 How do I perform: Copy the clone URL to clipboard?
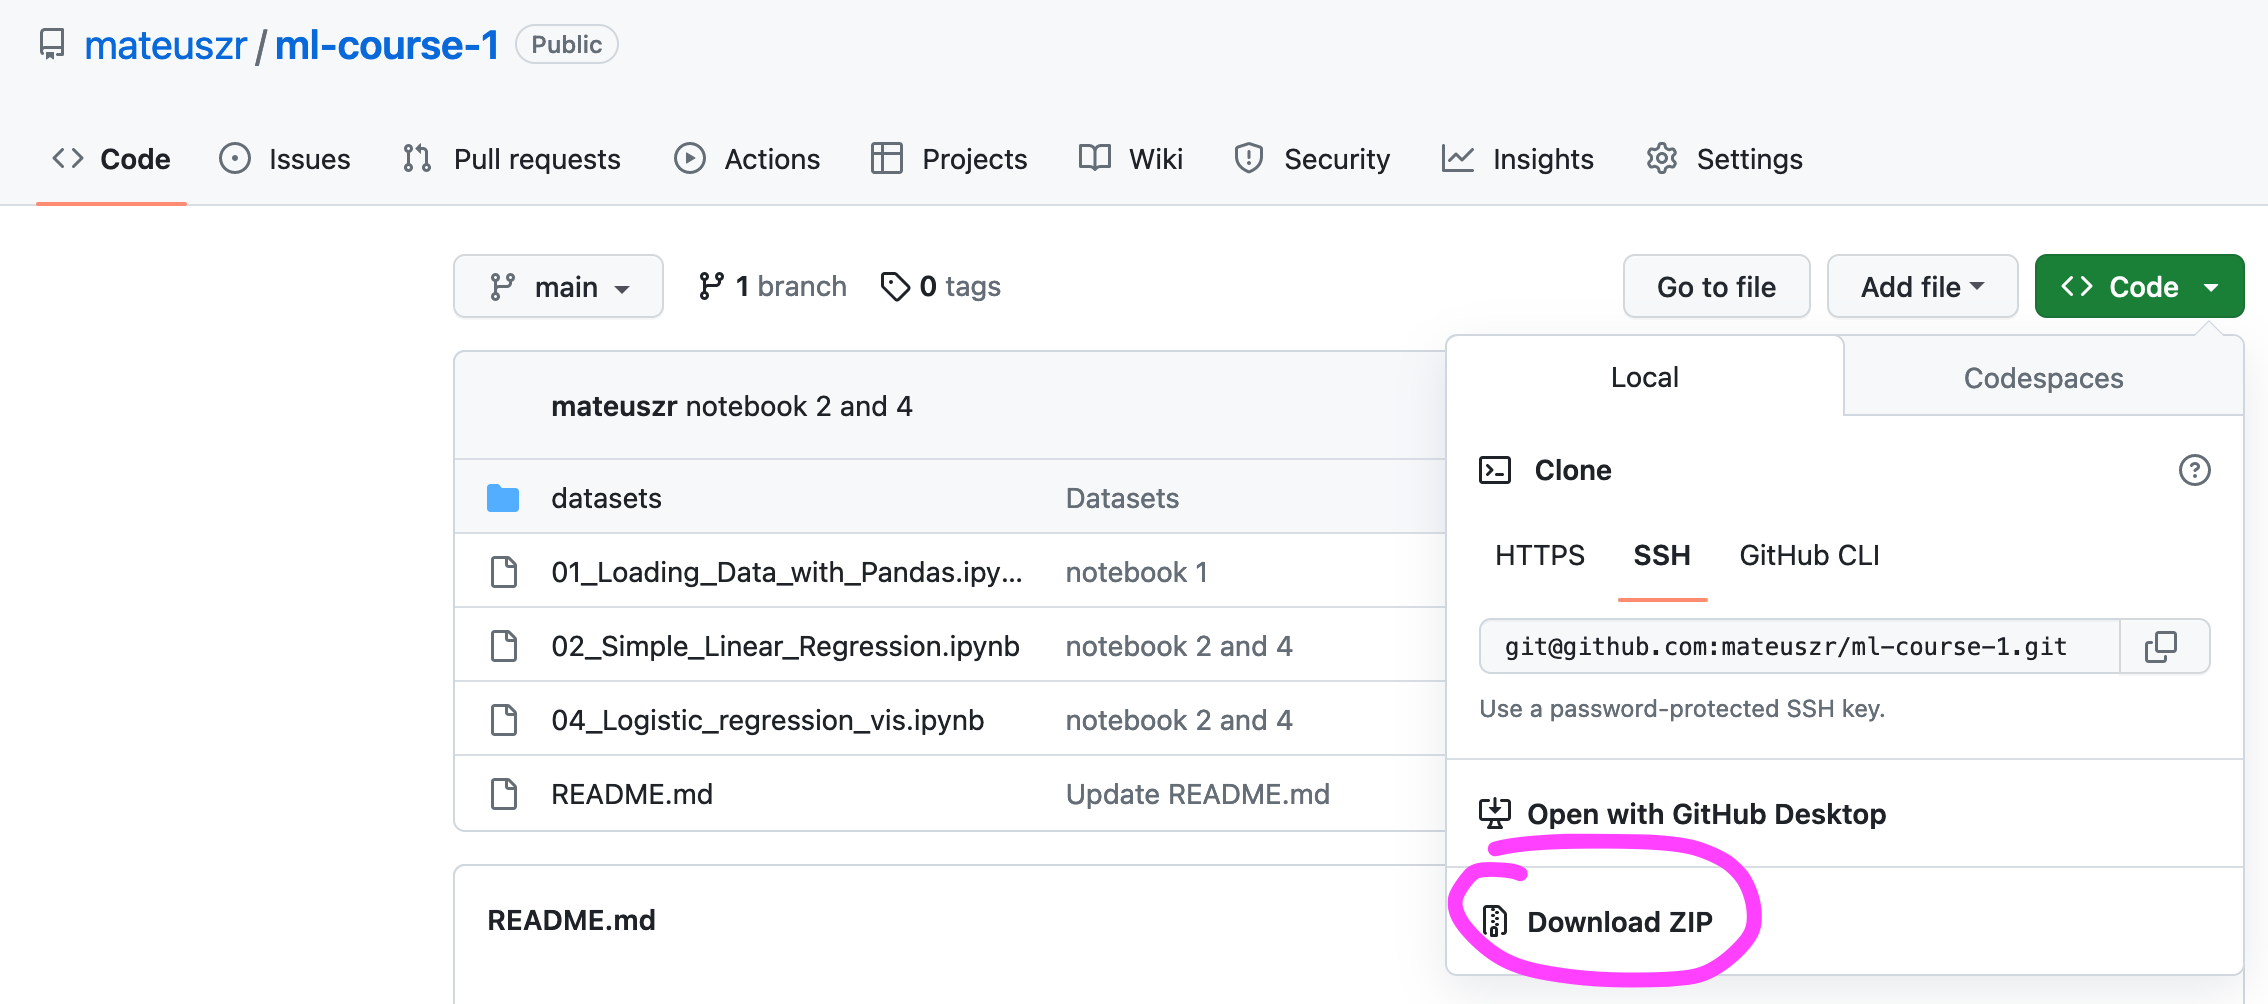click(x=2164, y=647)
